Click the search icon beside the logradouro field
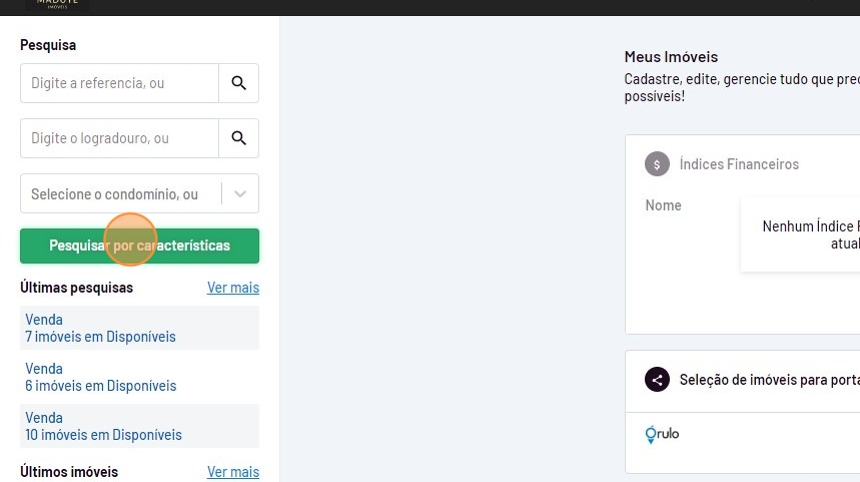This screenshot has width=860, height=482. click(239, 138)
